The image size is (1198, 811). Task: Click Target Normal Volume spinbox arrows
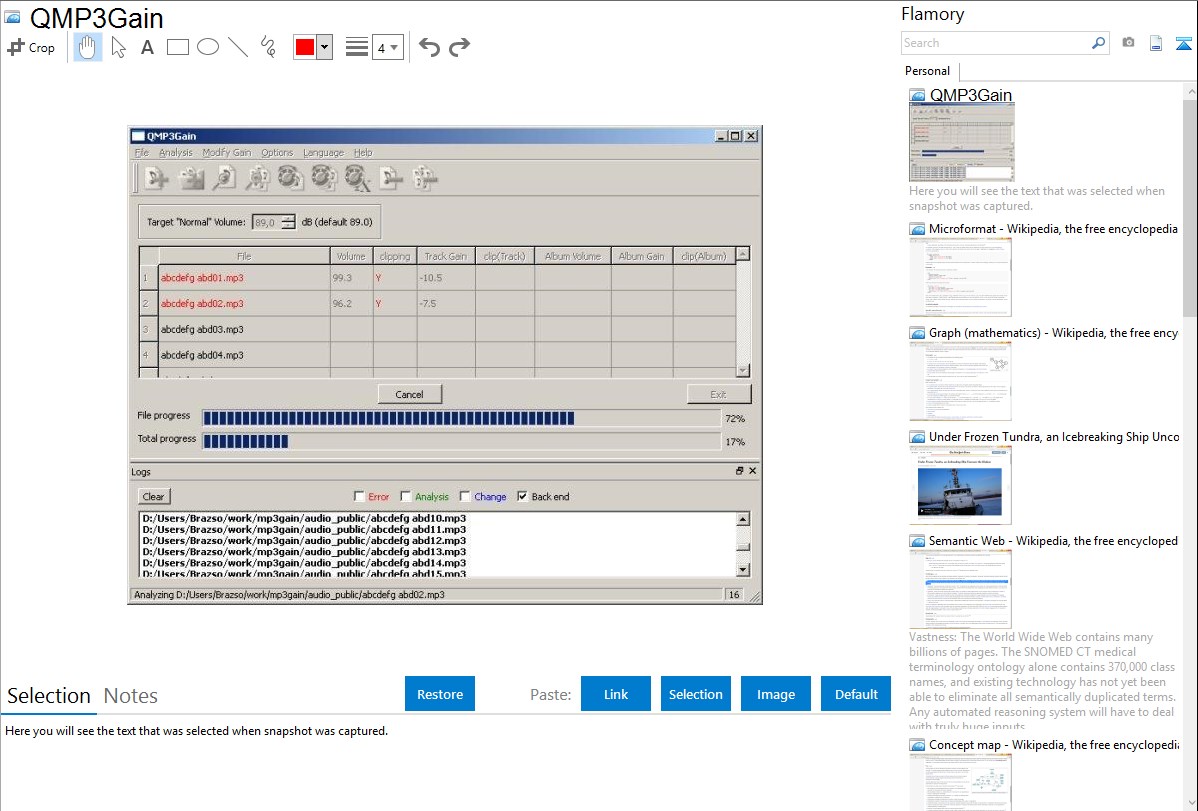288,222
